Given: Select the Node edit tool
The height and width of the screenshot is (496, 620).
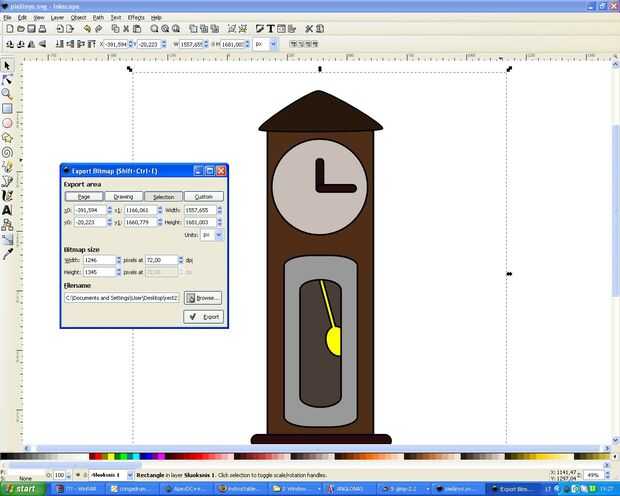Looking at the screenshot, I should coord(7,80).
